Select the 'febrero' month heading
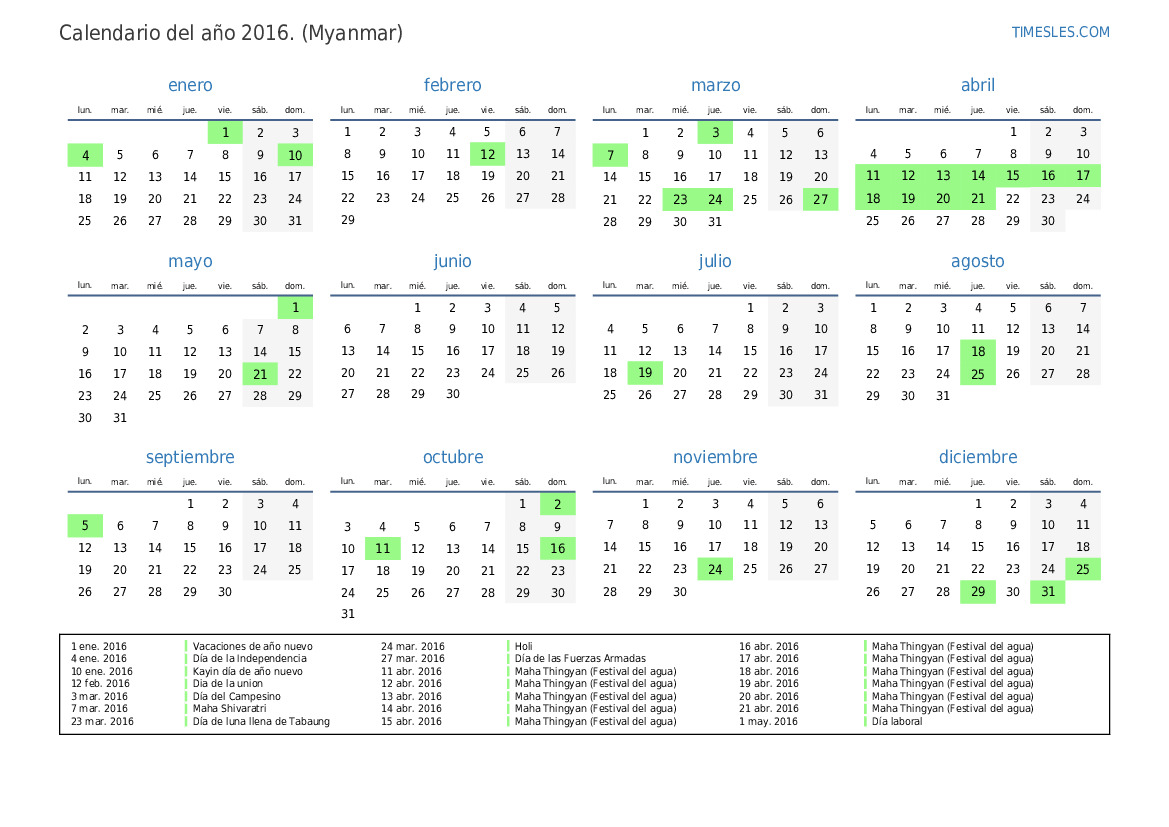1169x827 pixels. pos(453,85)
